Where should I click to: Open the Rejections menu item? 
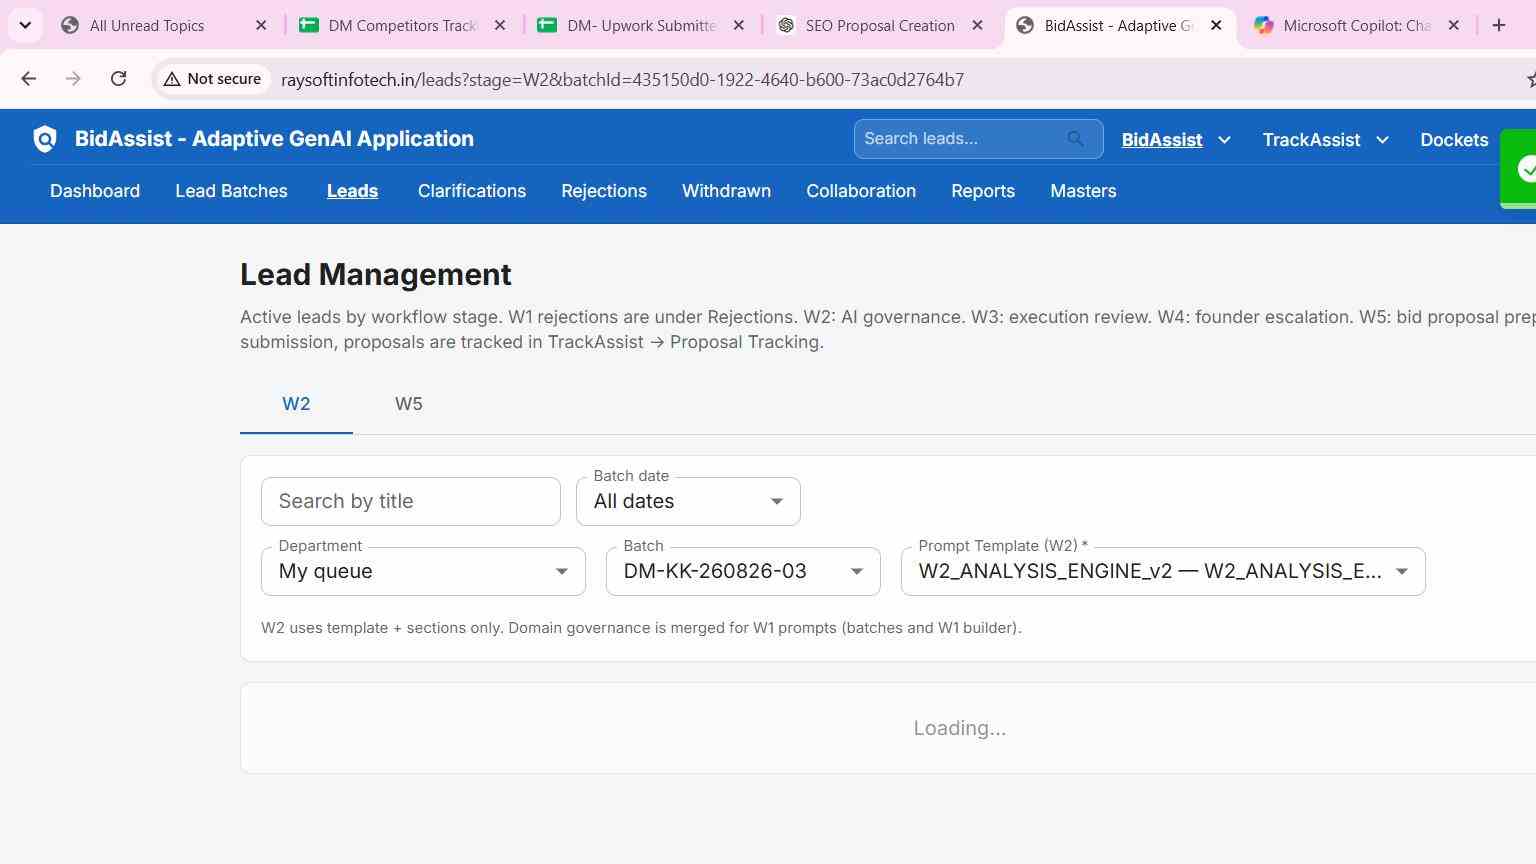[x=604, y=191]
